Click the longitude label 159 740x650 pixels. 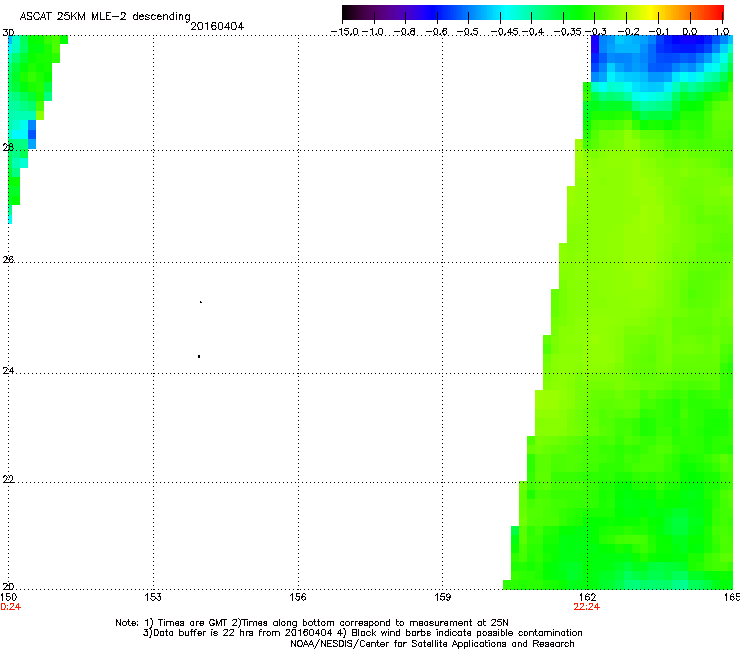point(442,597)
